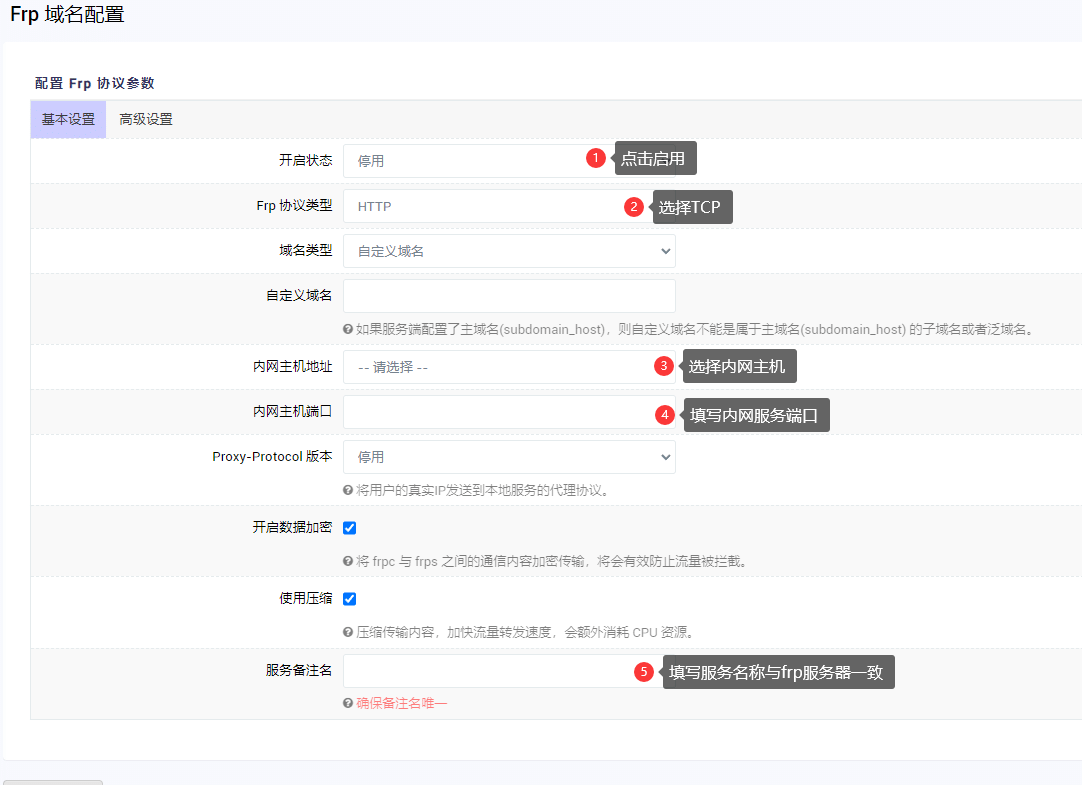
Task: Toggle the 使用压缩 checkbox
Action: [x=350, y=599]
